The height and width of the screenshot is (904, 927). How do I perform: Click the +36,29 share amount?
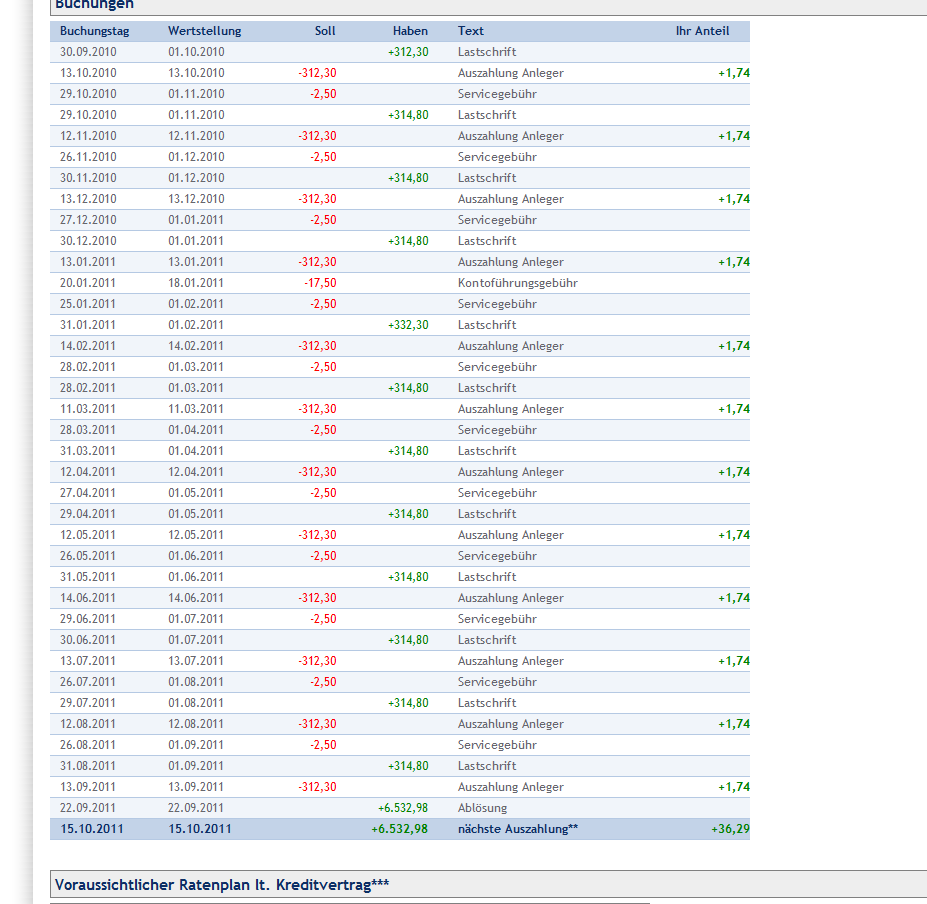(730, 829)
